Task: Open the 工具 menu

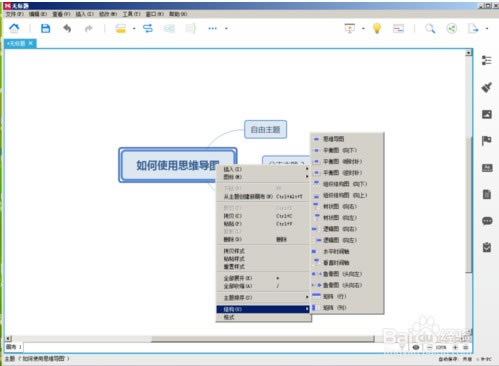Action: (x=131, y=14)
